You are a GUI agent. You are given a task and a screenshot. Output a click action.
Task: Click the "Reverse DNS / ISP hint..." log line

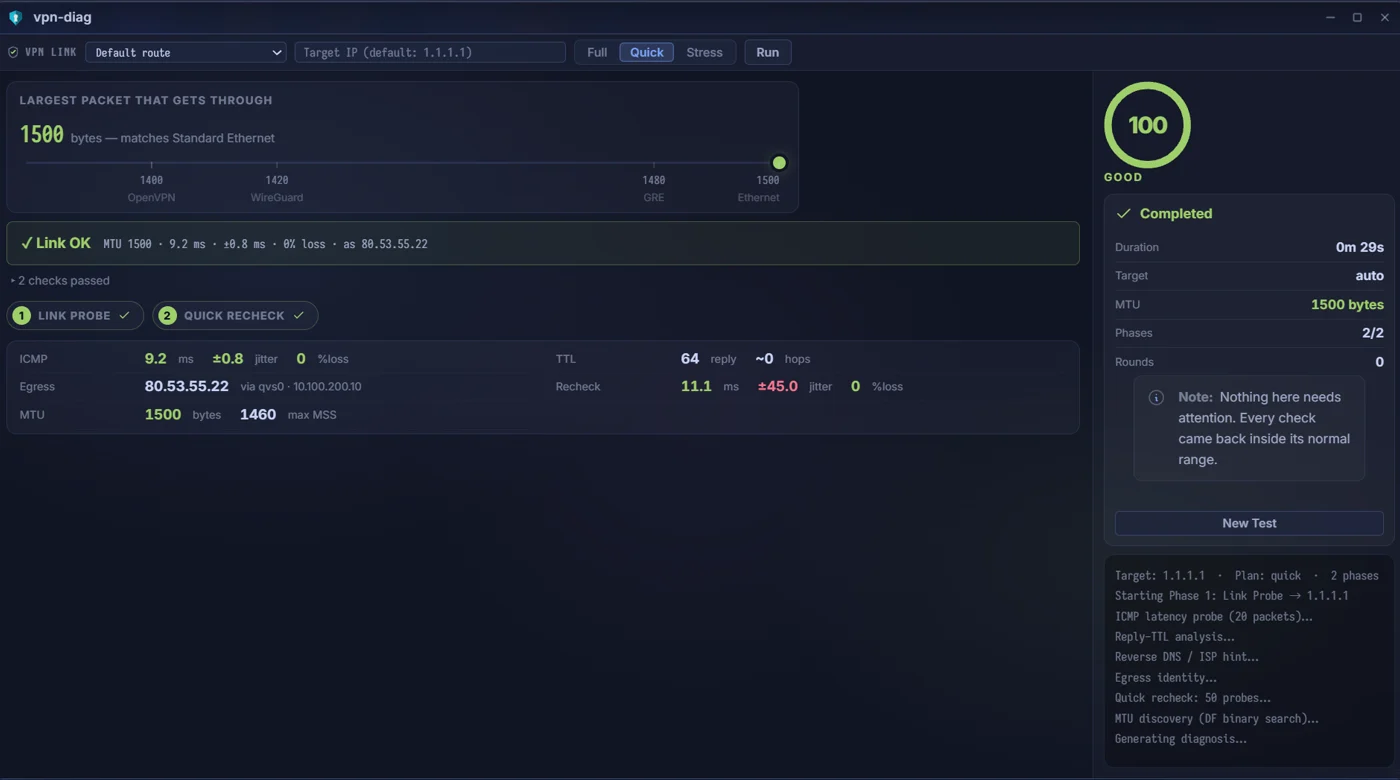[x=1187, y=657]
